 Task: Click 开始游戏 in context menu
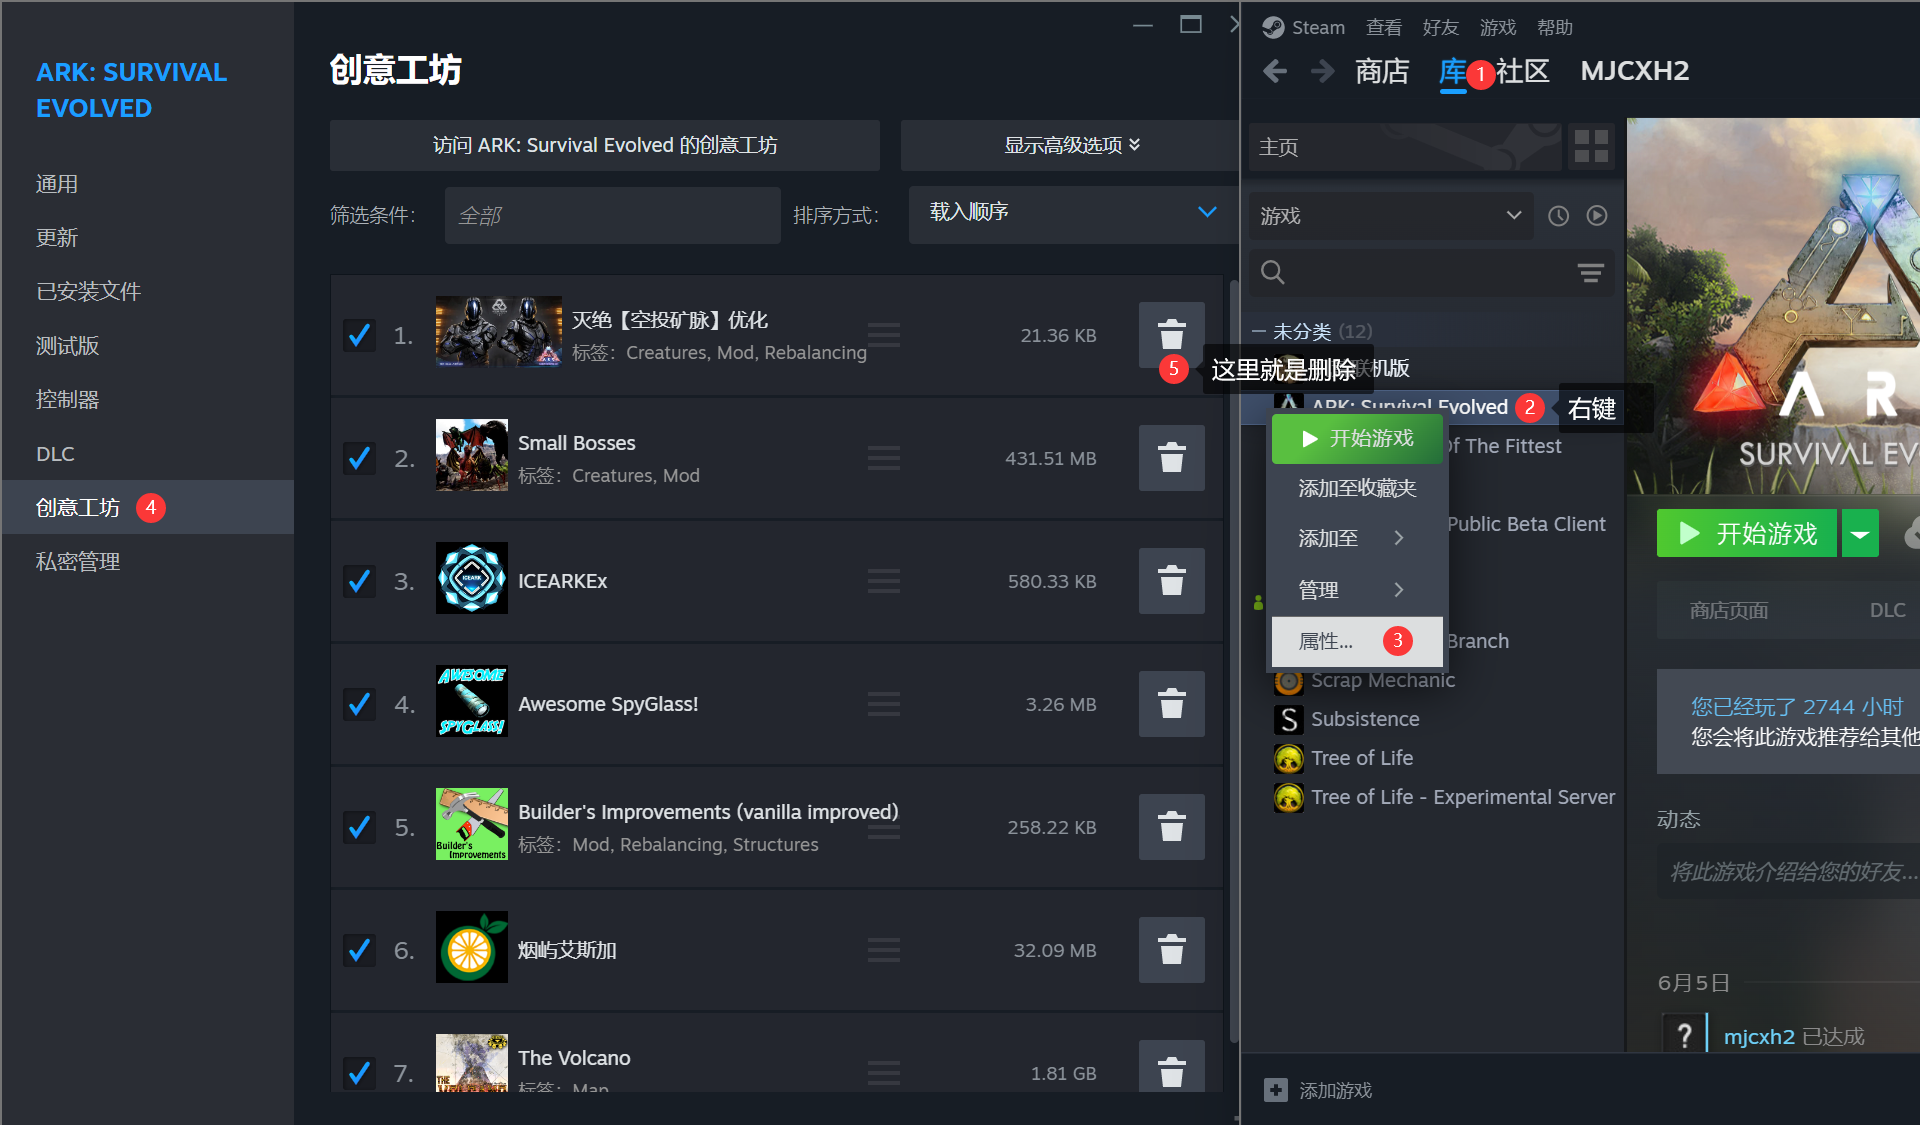1356,439
